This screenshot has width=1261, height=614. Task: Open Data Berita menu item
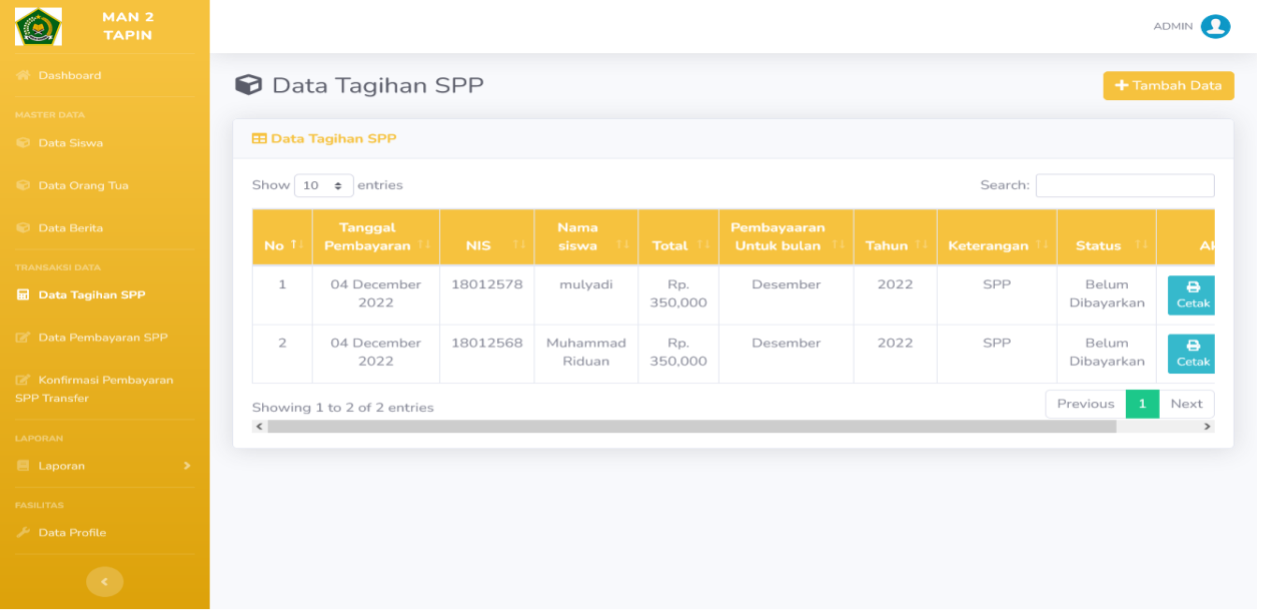coord(70,228)
